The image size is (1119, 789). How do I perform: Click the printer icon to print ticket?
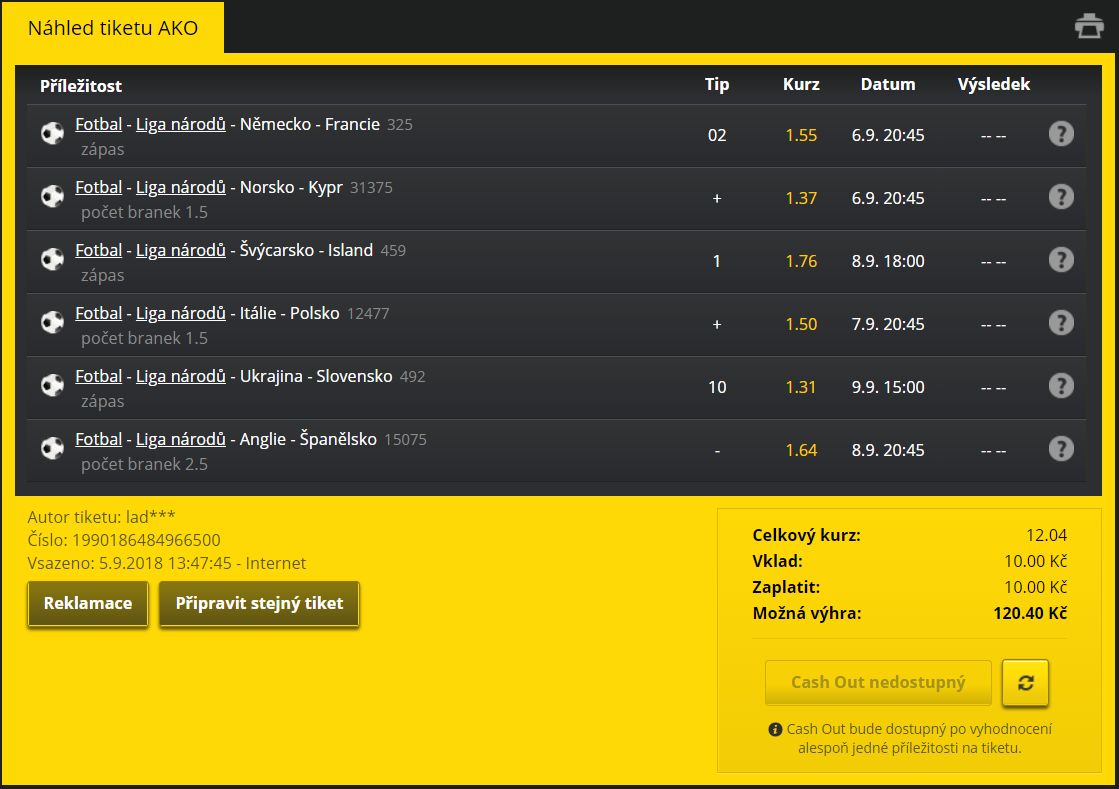coord(1089,26)
